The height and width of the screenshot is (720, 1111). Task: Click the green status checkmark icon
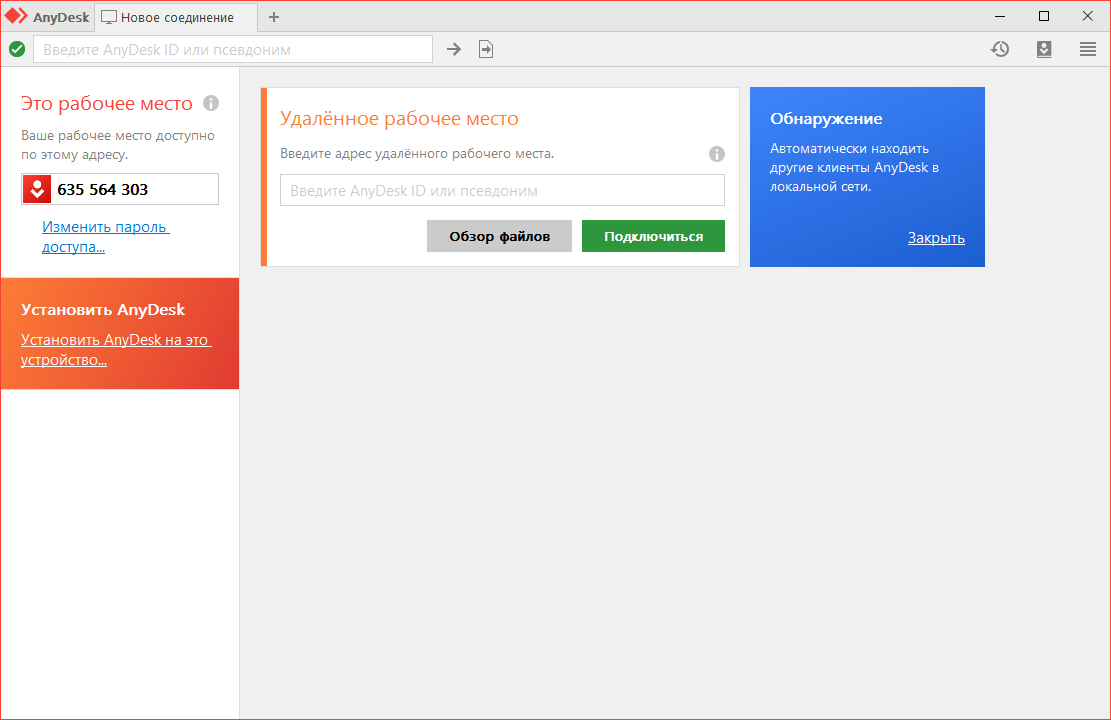point(16,48)
